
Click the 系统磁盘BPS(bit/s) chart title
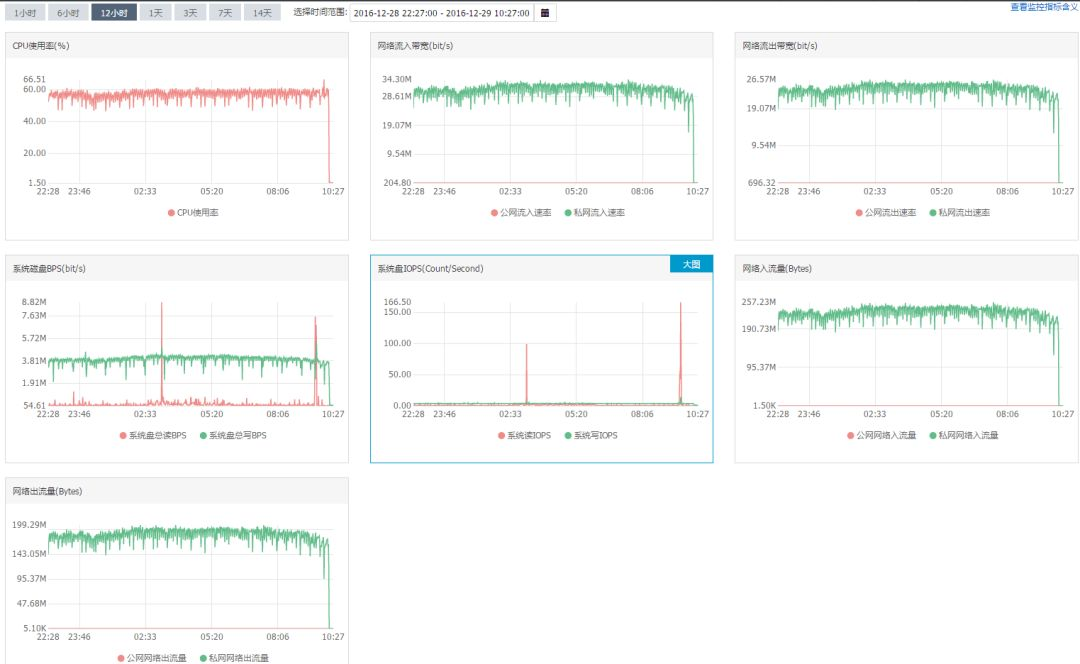[49, 269]
